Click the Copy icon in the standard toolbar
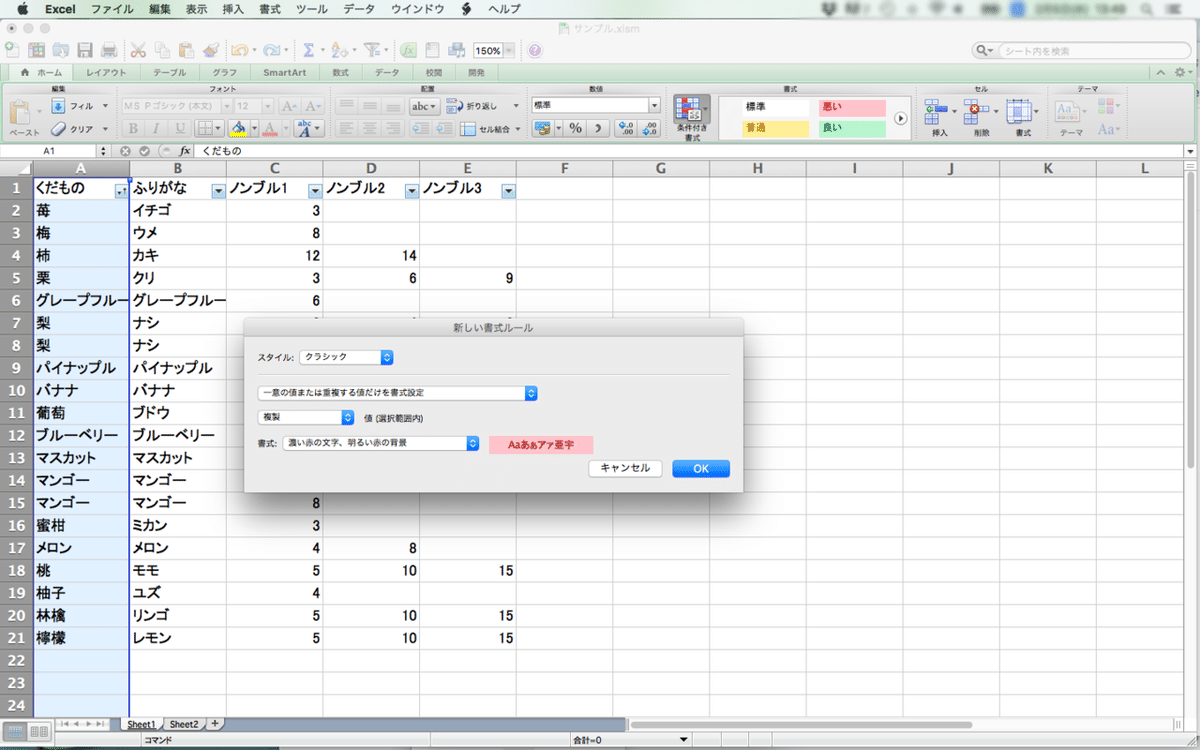The image size is (1200, 750). coord(161,50)
